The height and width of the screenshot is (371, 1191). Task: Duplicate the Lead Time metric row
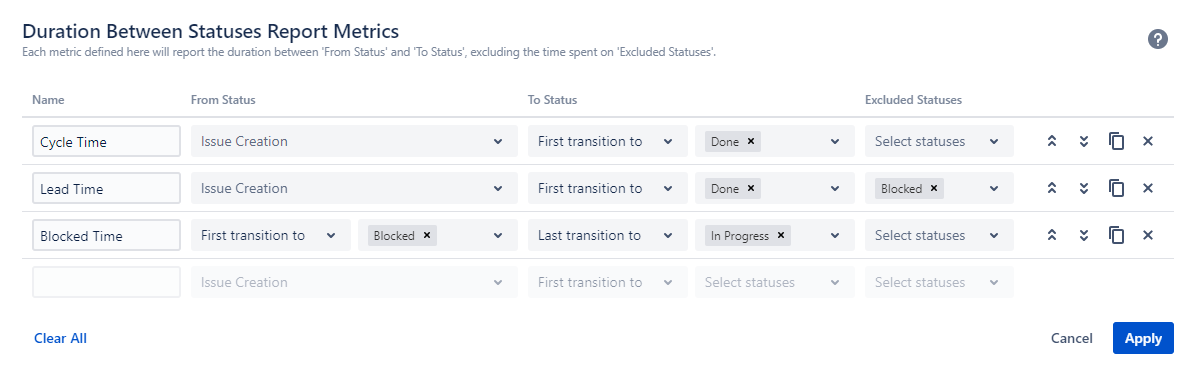point(1116,189)
